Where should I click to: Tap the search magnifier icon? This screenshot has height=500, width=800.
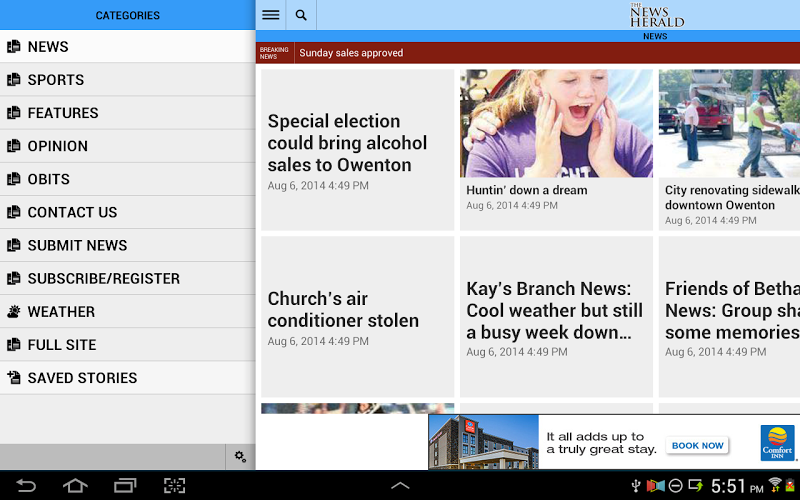point(301,15)
